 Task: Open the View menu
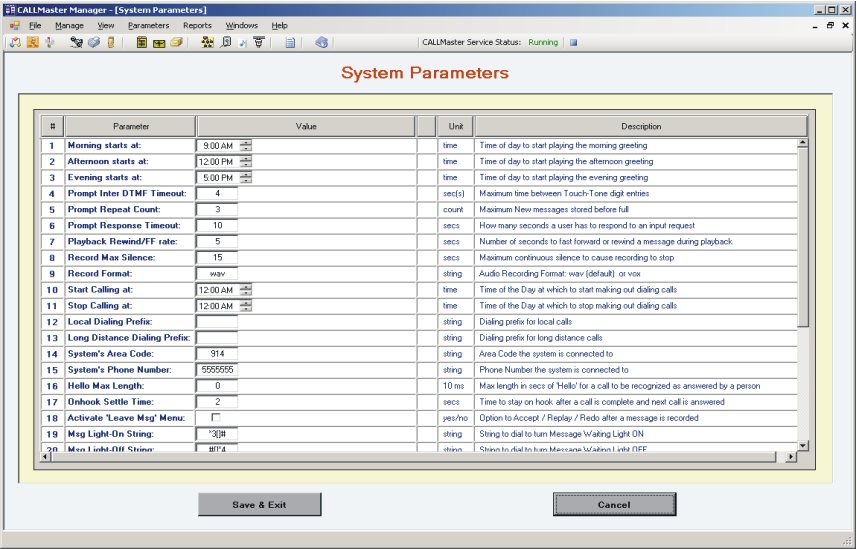(x=105, y=26)
